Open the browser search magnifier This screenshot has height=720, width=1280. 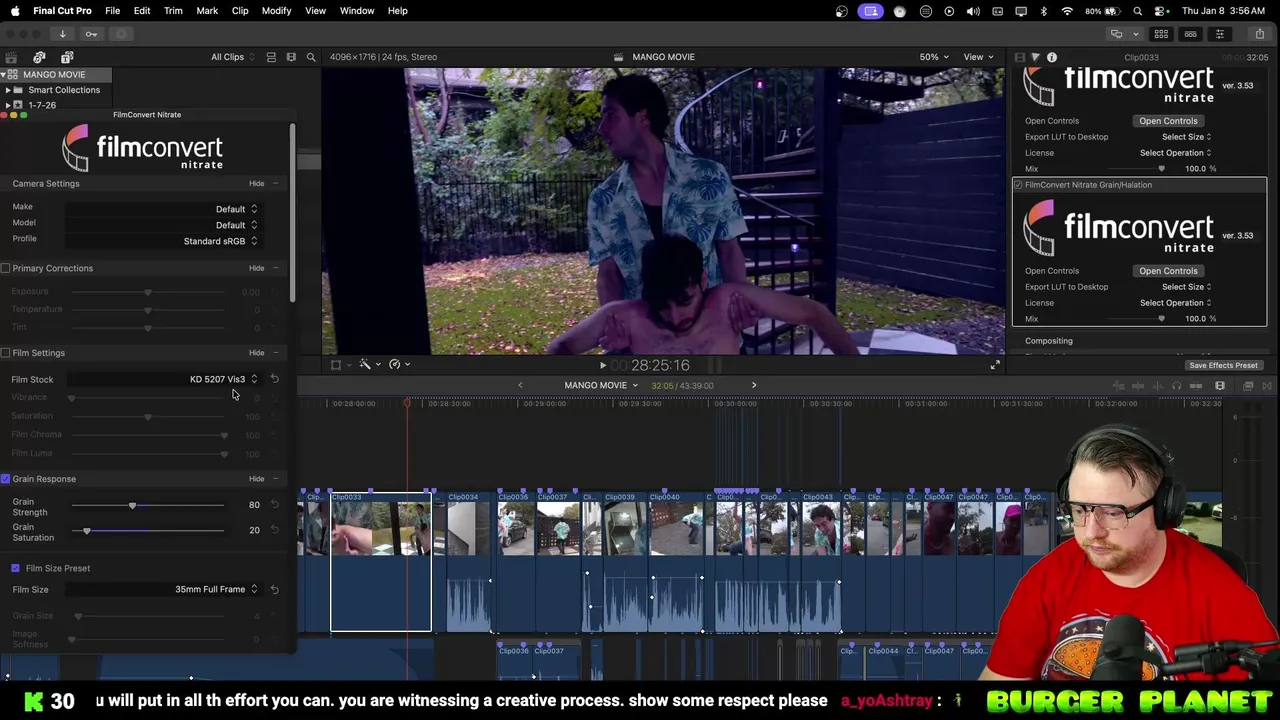[311, 57]
